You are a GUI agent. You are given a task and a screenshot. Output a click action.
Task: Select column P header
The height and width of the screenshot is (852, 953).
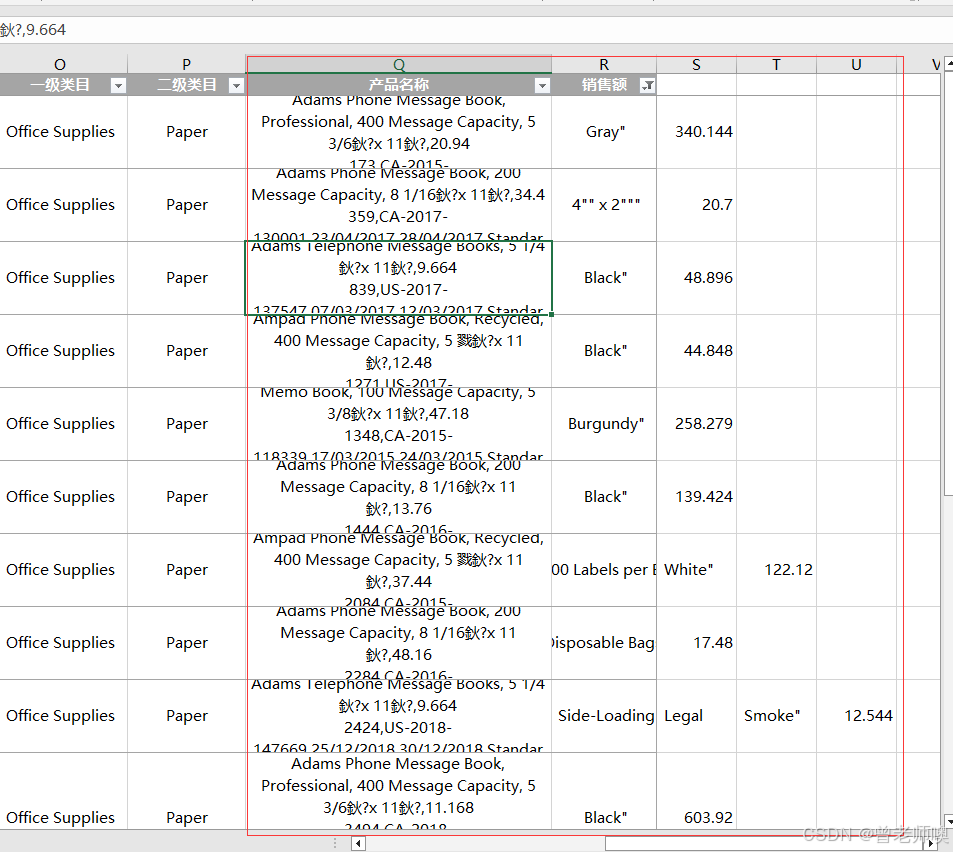point(187,64)
